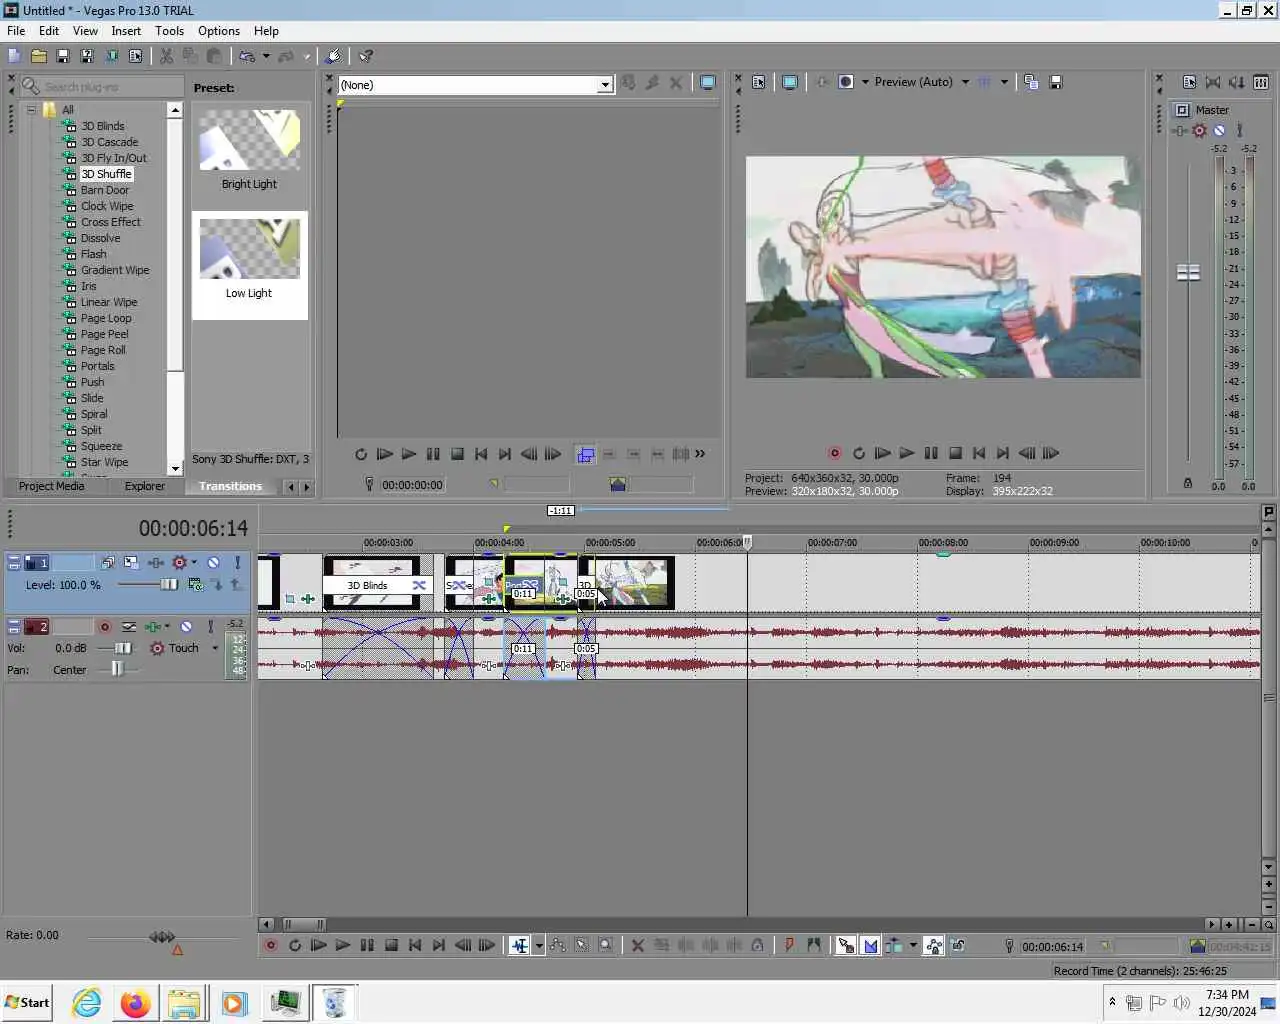Select the Cross Effect transition
This screenshot has width=1280, height=1024.
click(x=110, y=222)
